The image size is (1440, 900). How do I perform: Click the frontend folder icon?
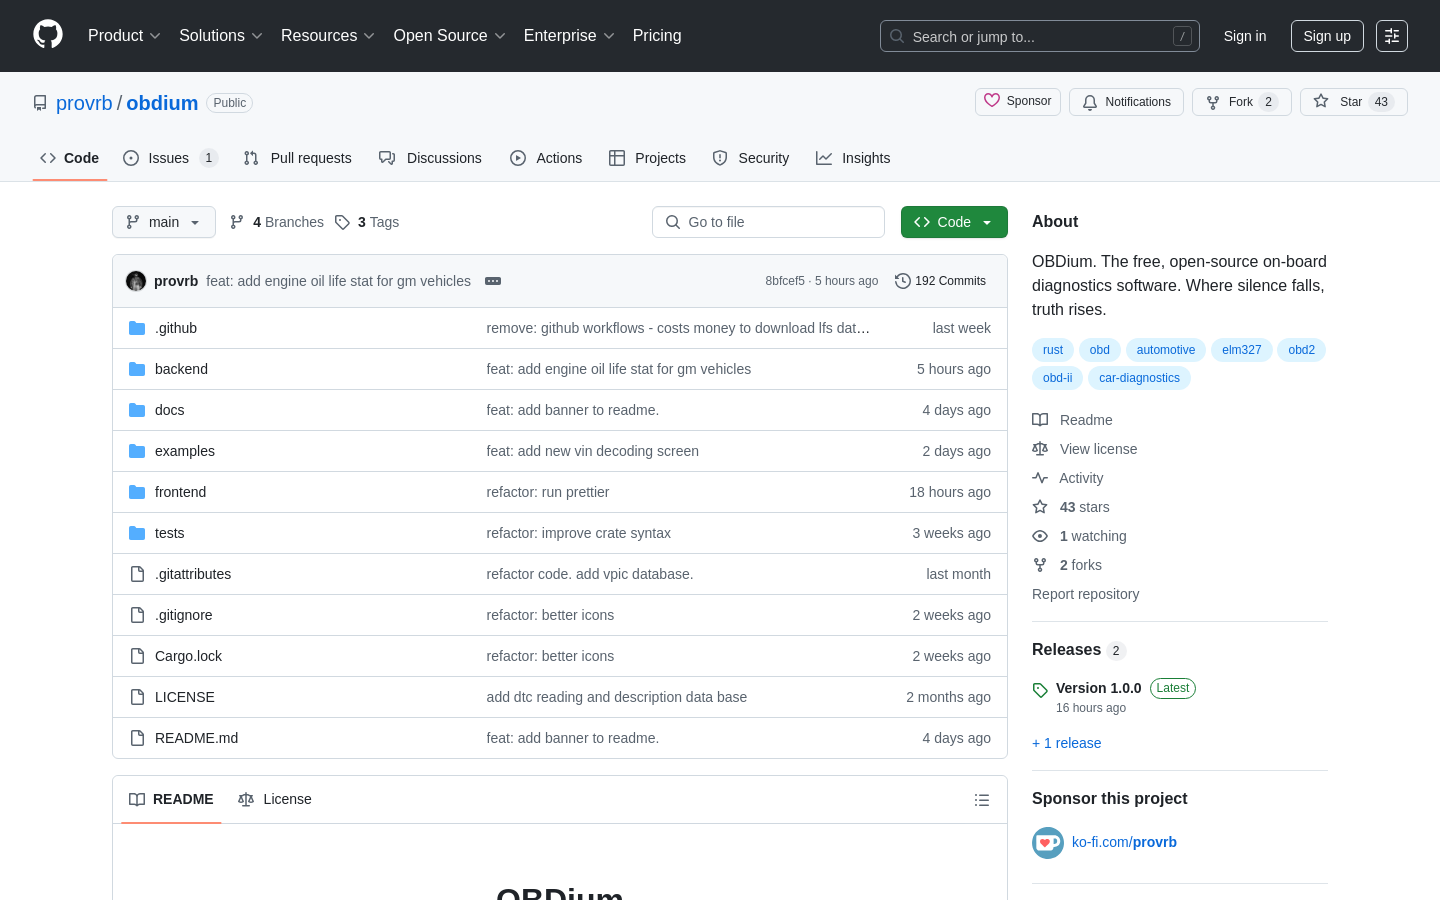click(137, 492)
